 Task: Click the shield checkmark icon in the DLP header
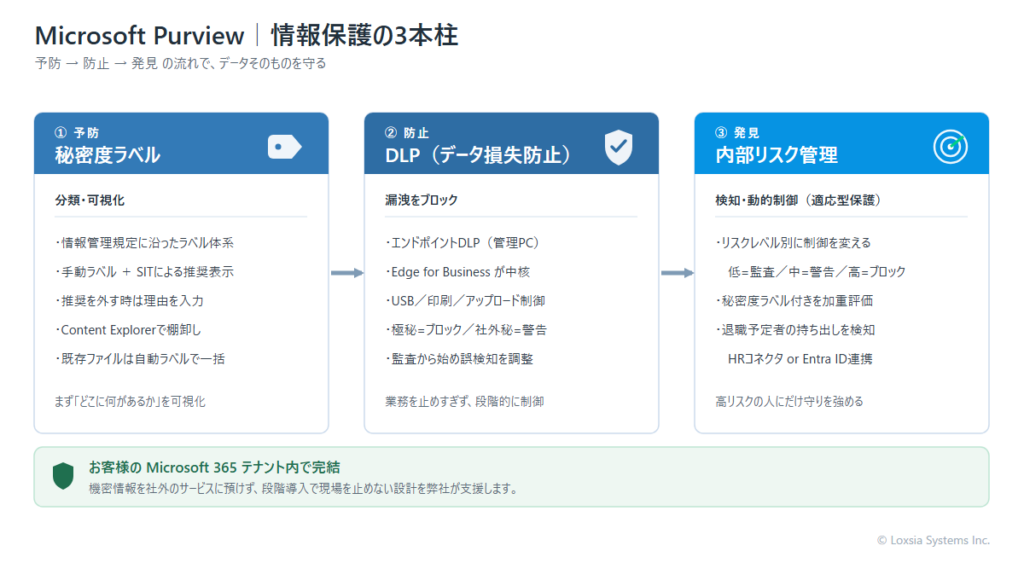618,147
